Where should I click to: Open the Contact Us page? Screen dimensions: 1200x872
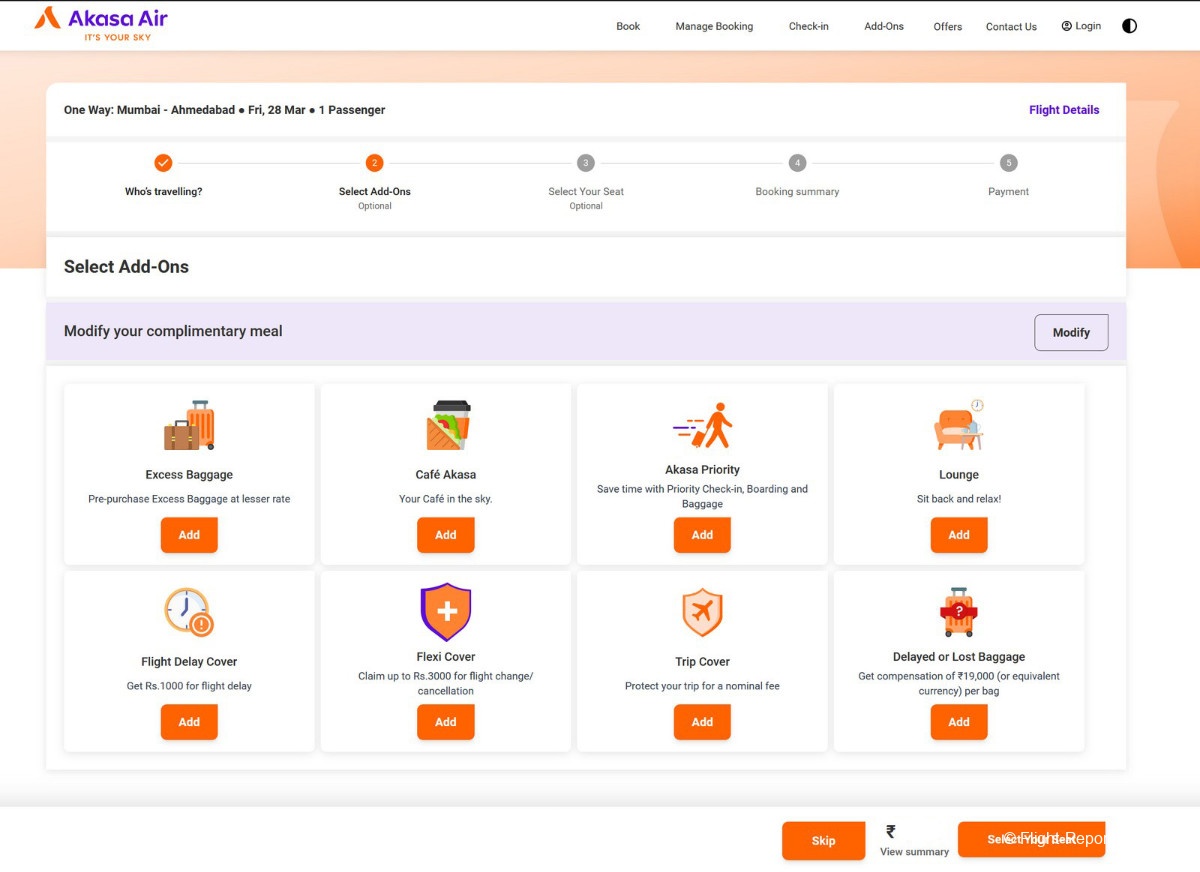(1011, 27)
